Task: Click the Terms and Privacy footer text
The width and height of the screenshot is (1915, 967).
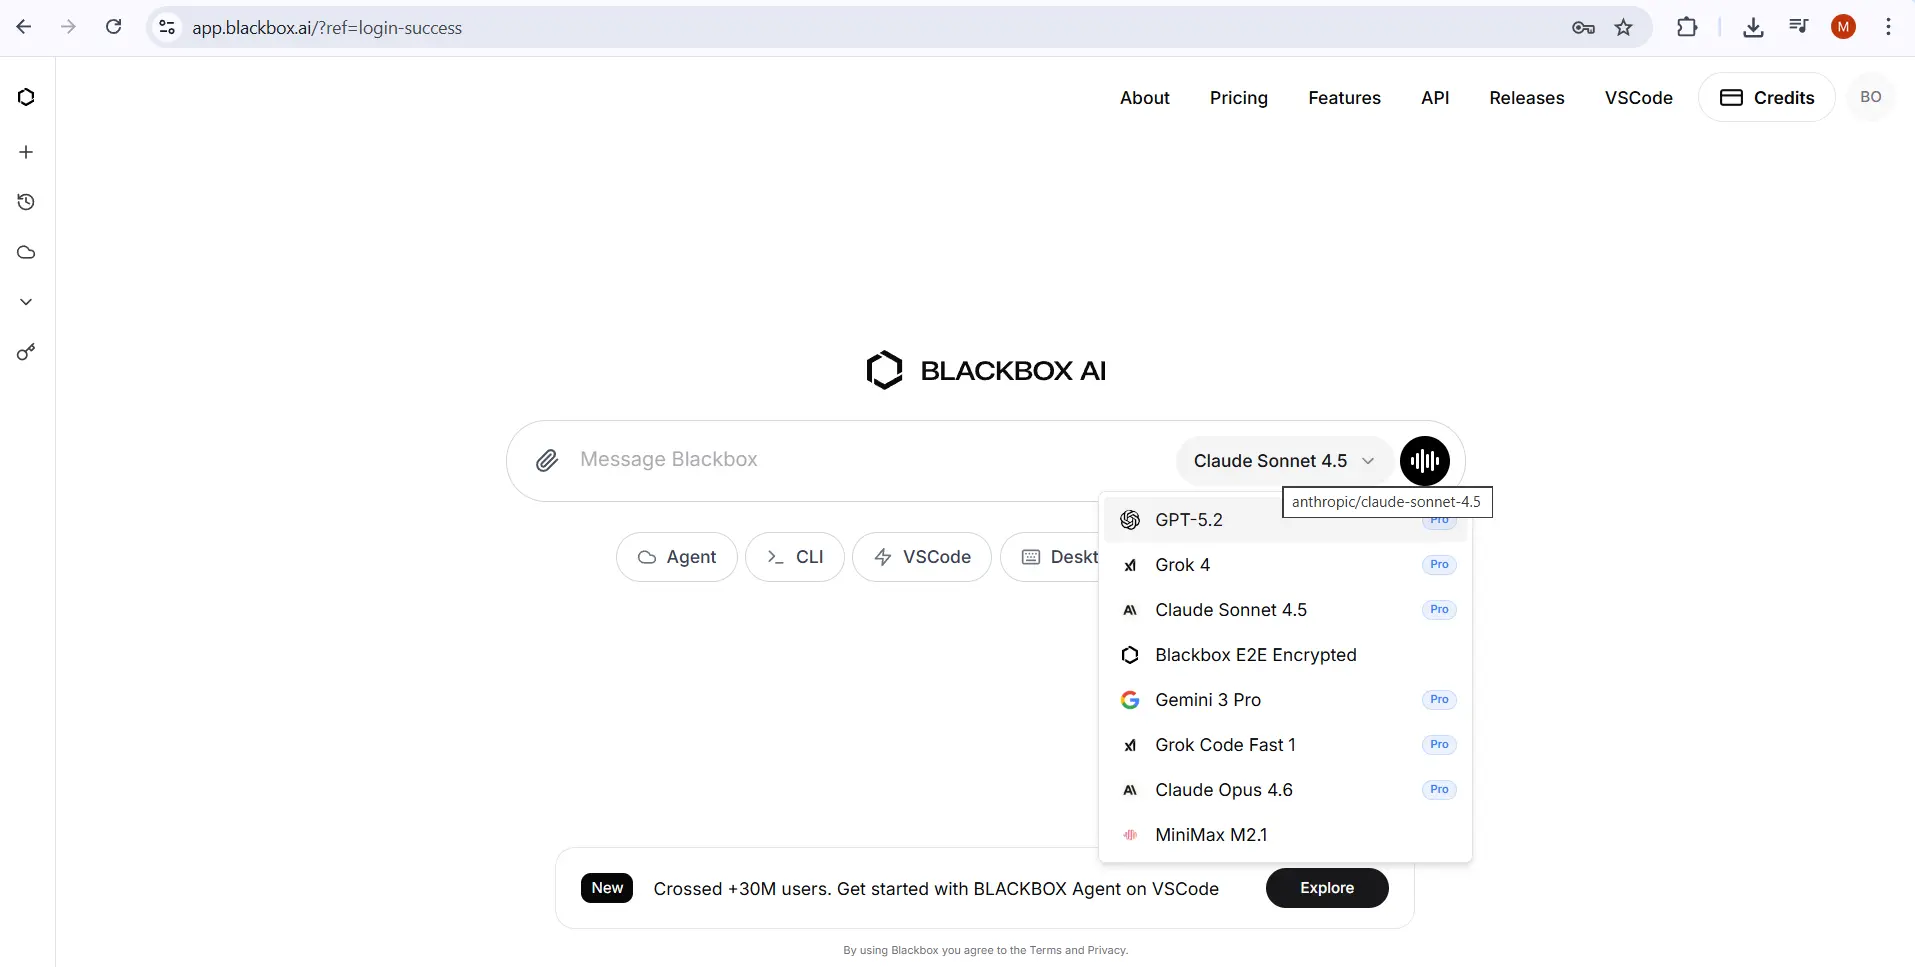Action: (1078, 950)
